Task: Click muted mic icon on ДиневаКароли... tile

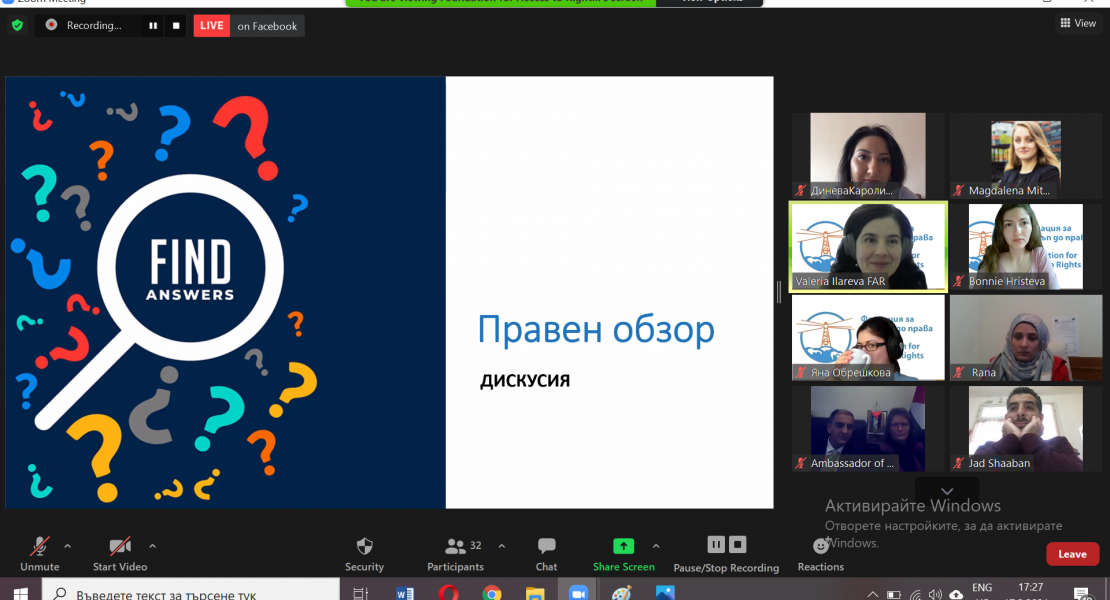Action: (801, 190)
